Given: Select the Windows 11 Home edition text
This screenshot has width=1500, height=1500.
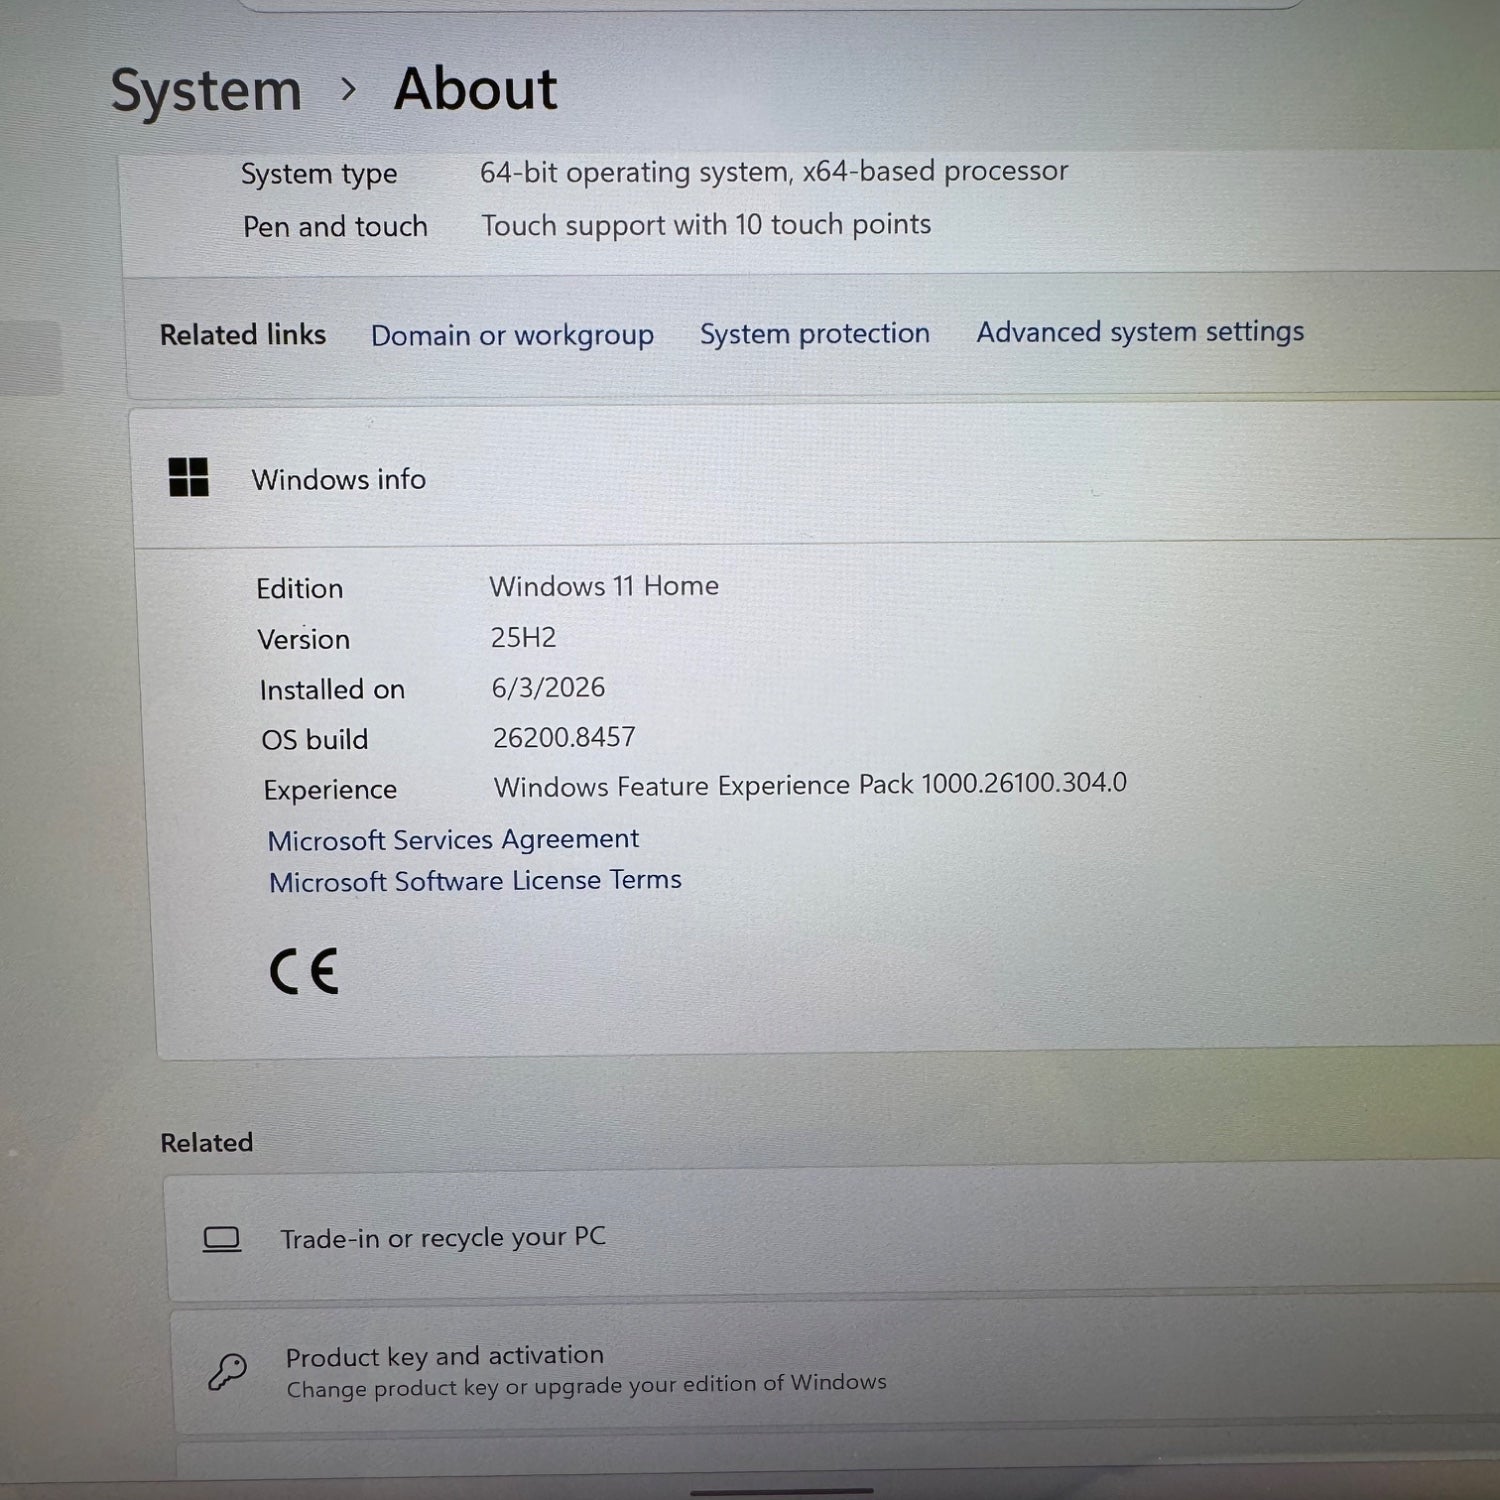Looking at the screenshot, I should [604, 586].
